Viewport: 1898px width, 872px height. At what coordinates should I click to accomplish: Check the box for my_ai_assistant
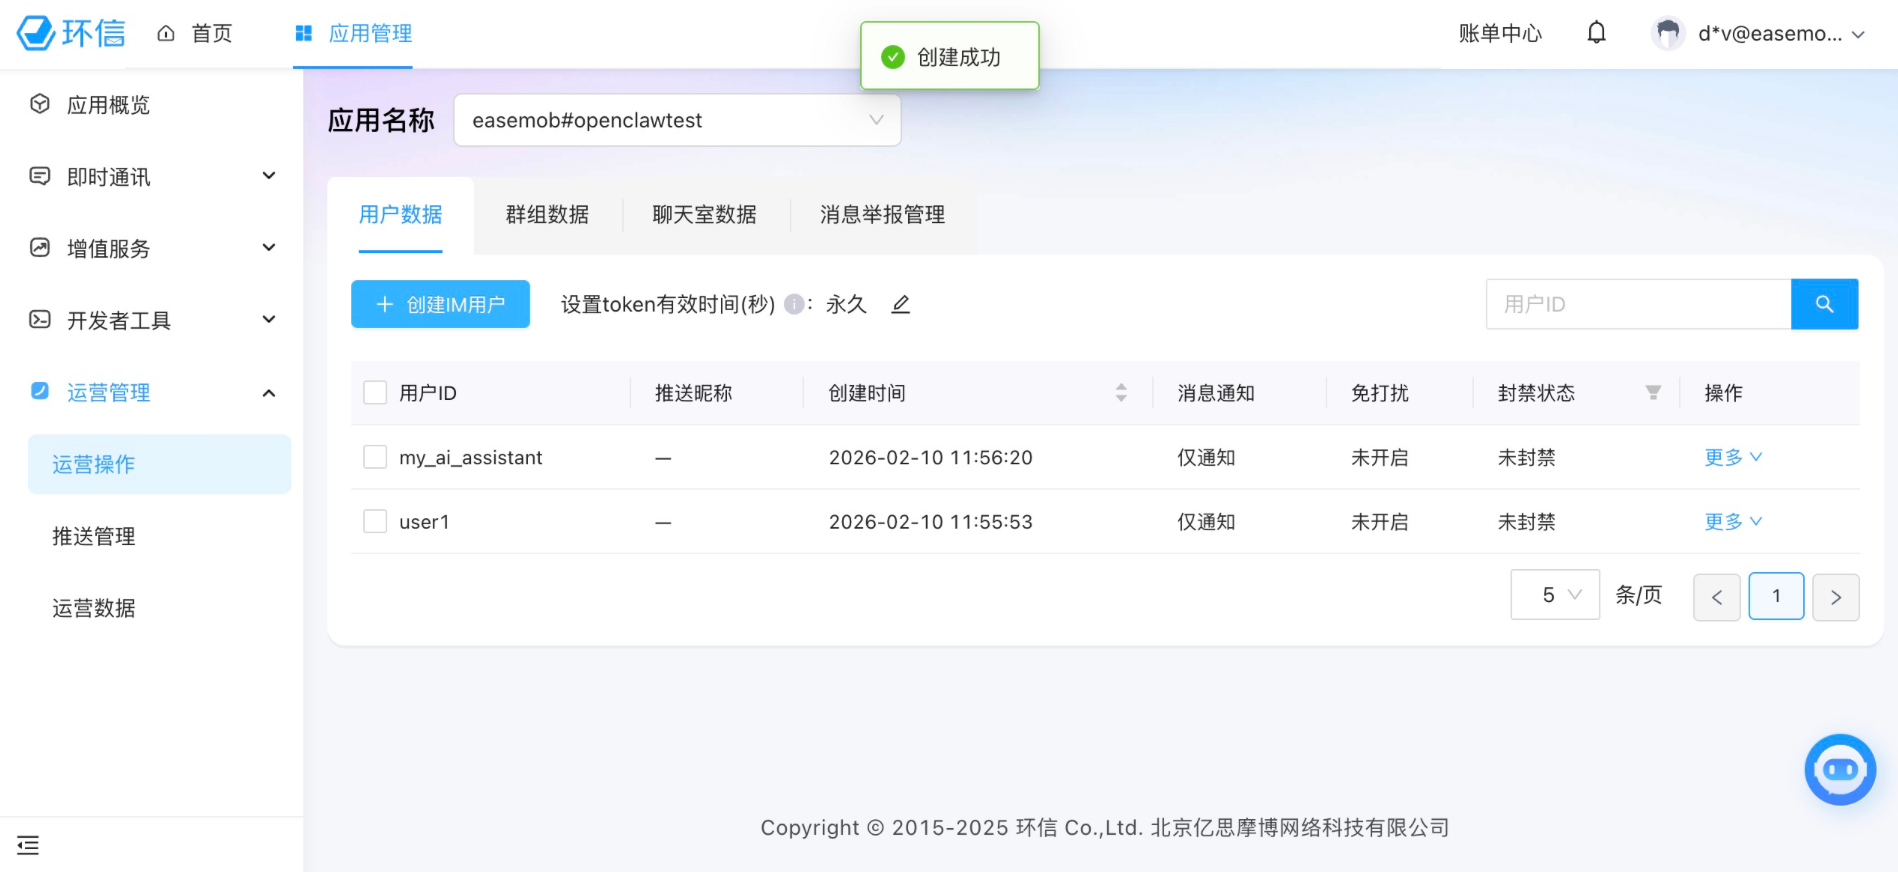click(x=375, y=457)
